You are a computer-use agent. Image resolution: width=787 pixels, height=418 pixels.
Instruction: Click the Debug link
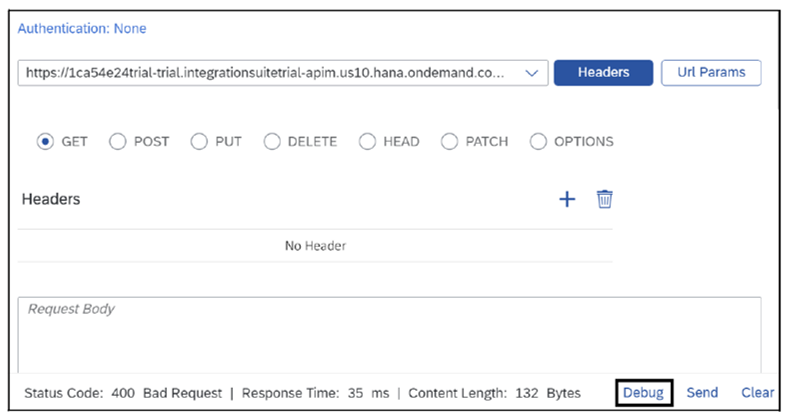click(643, 393)
